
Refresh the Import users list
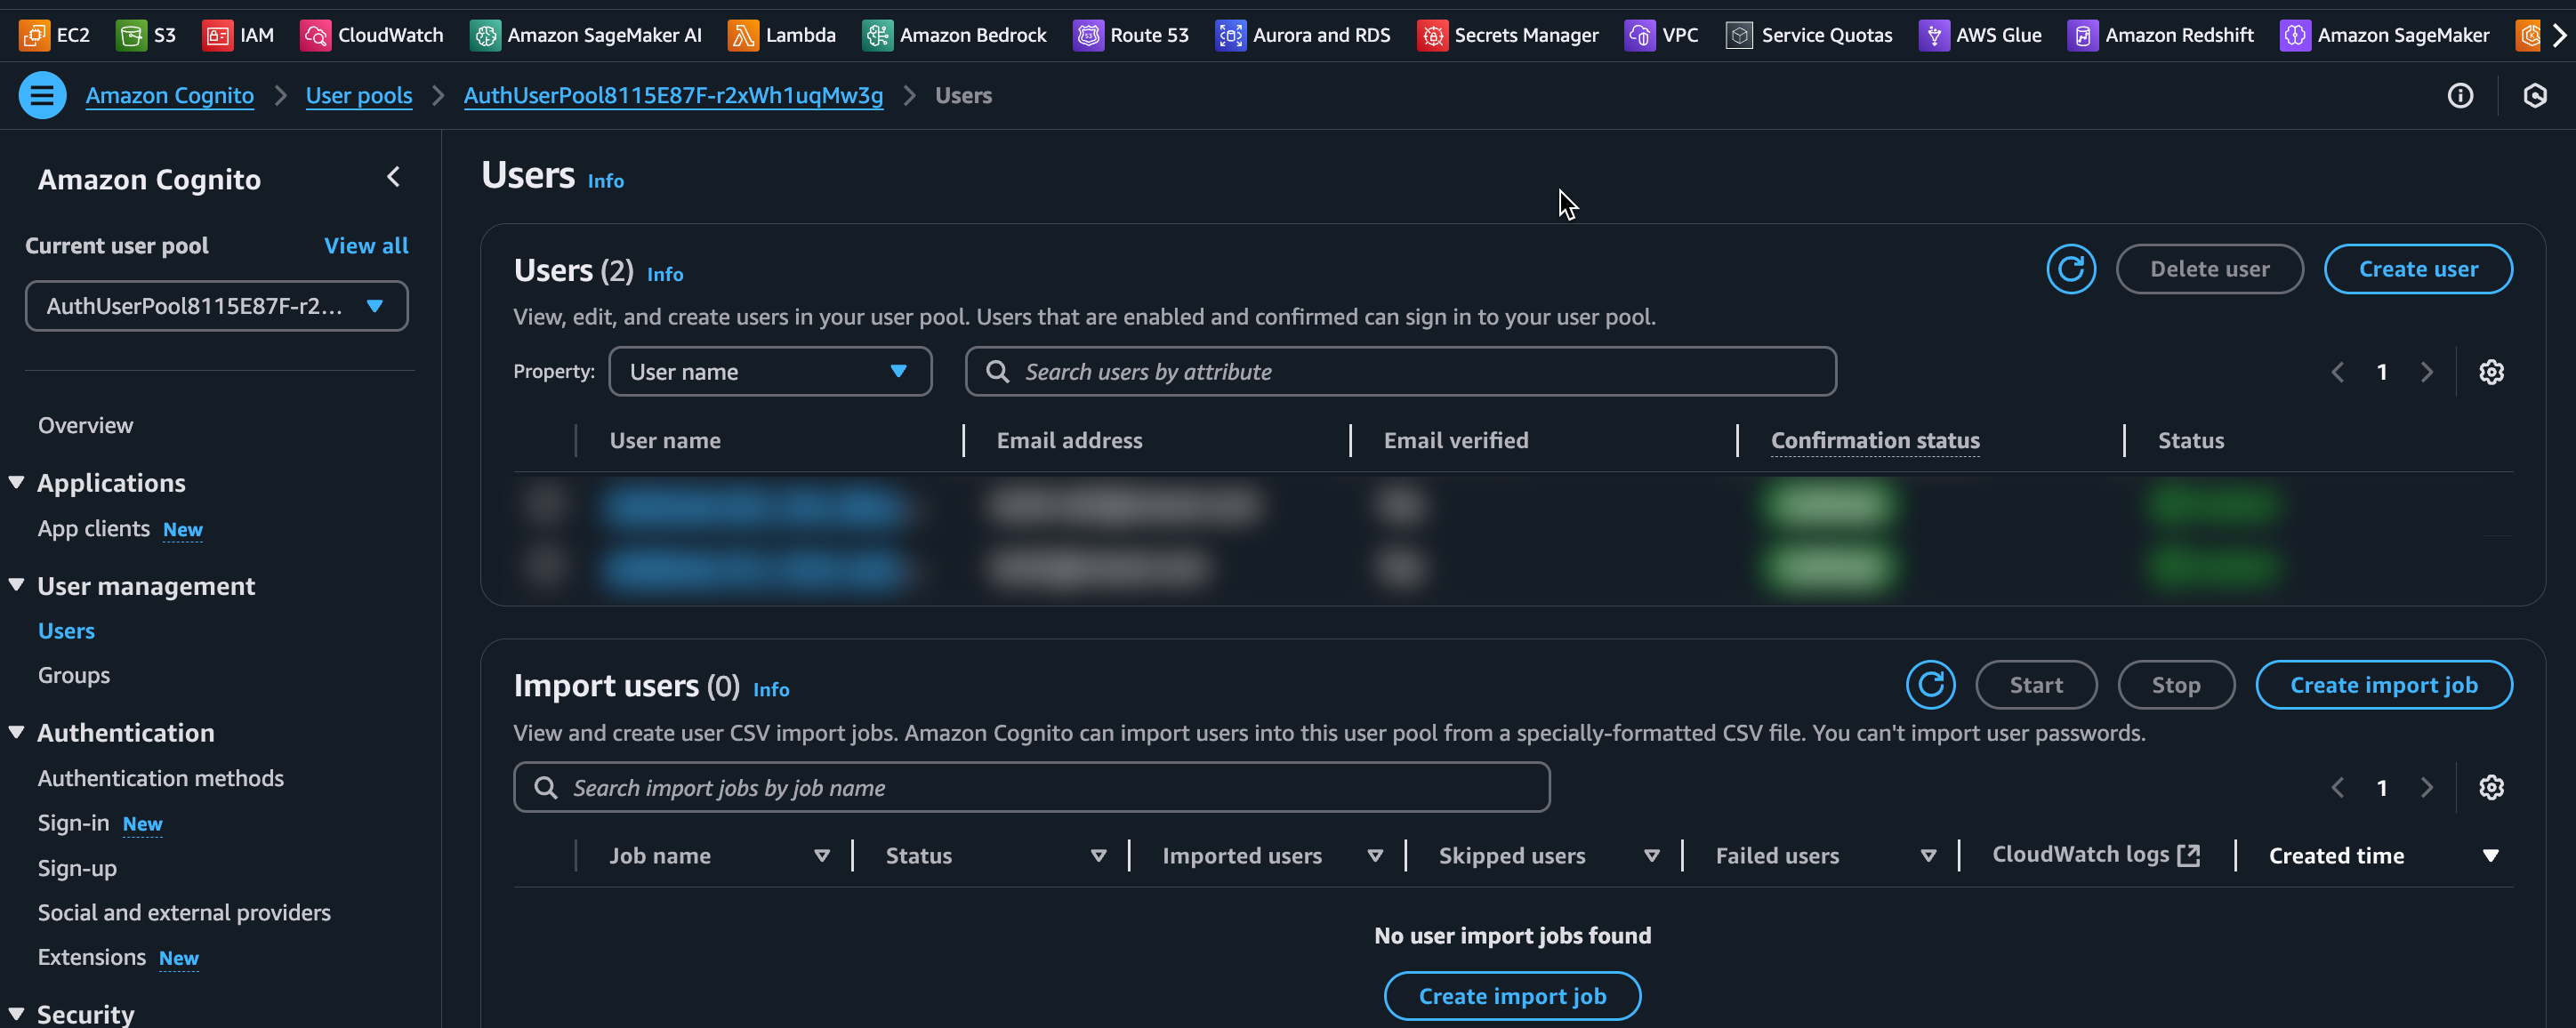pos(1929,685)
